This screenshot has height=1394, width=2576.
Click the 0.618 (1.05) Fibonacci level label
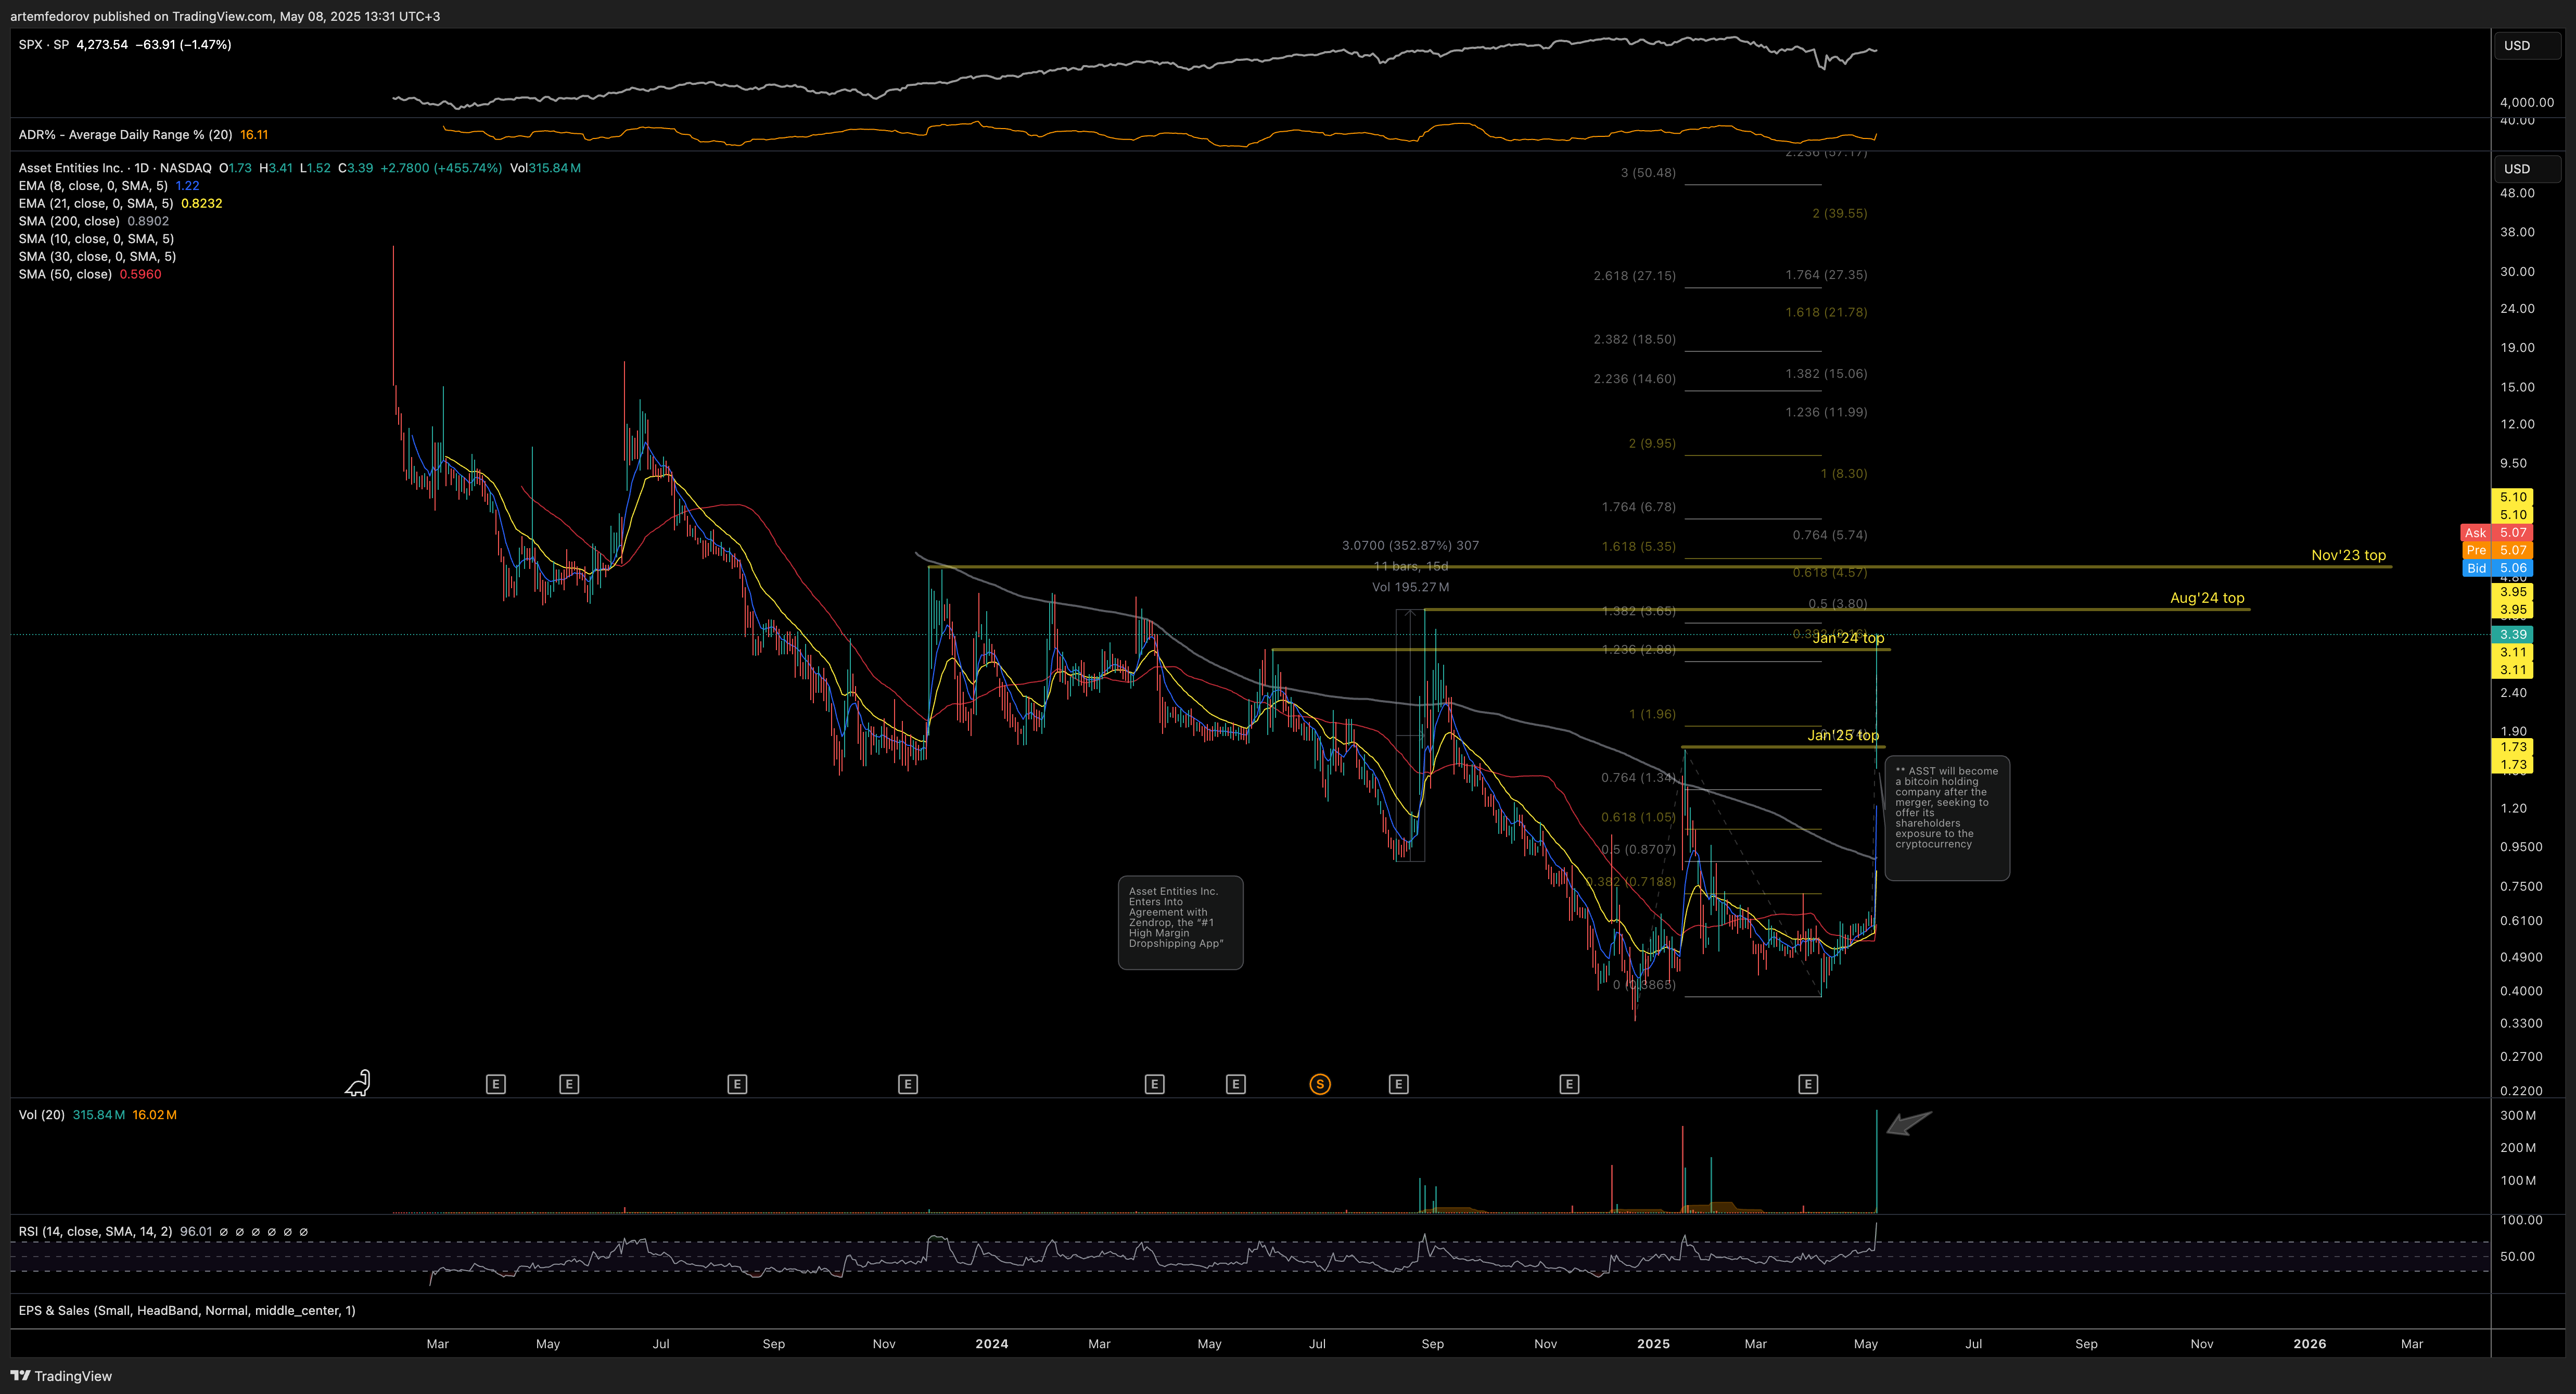pos(1638,817)
